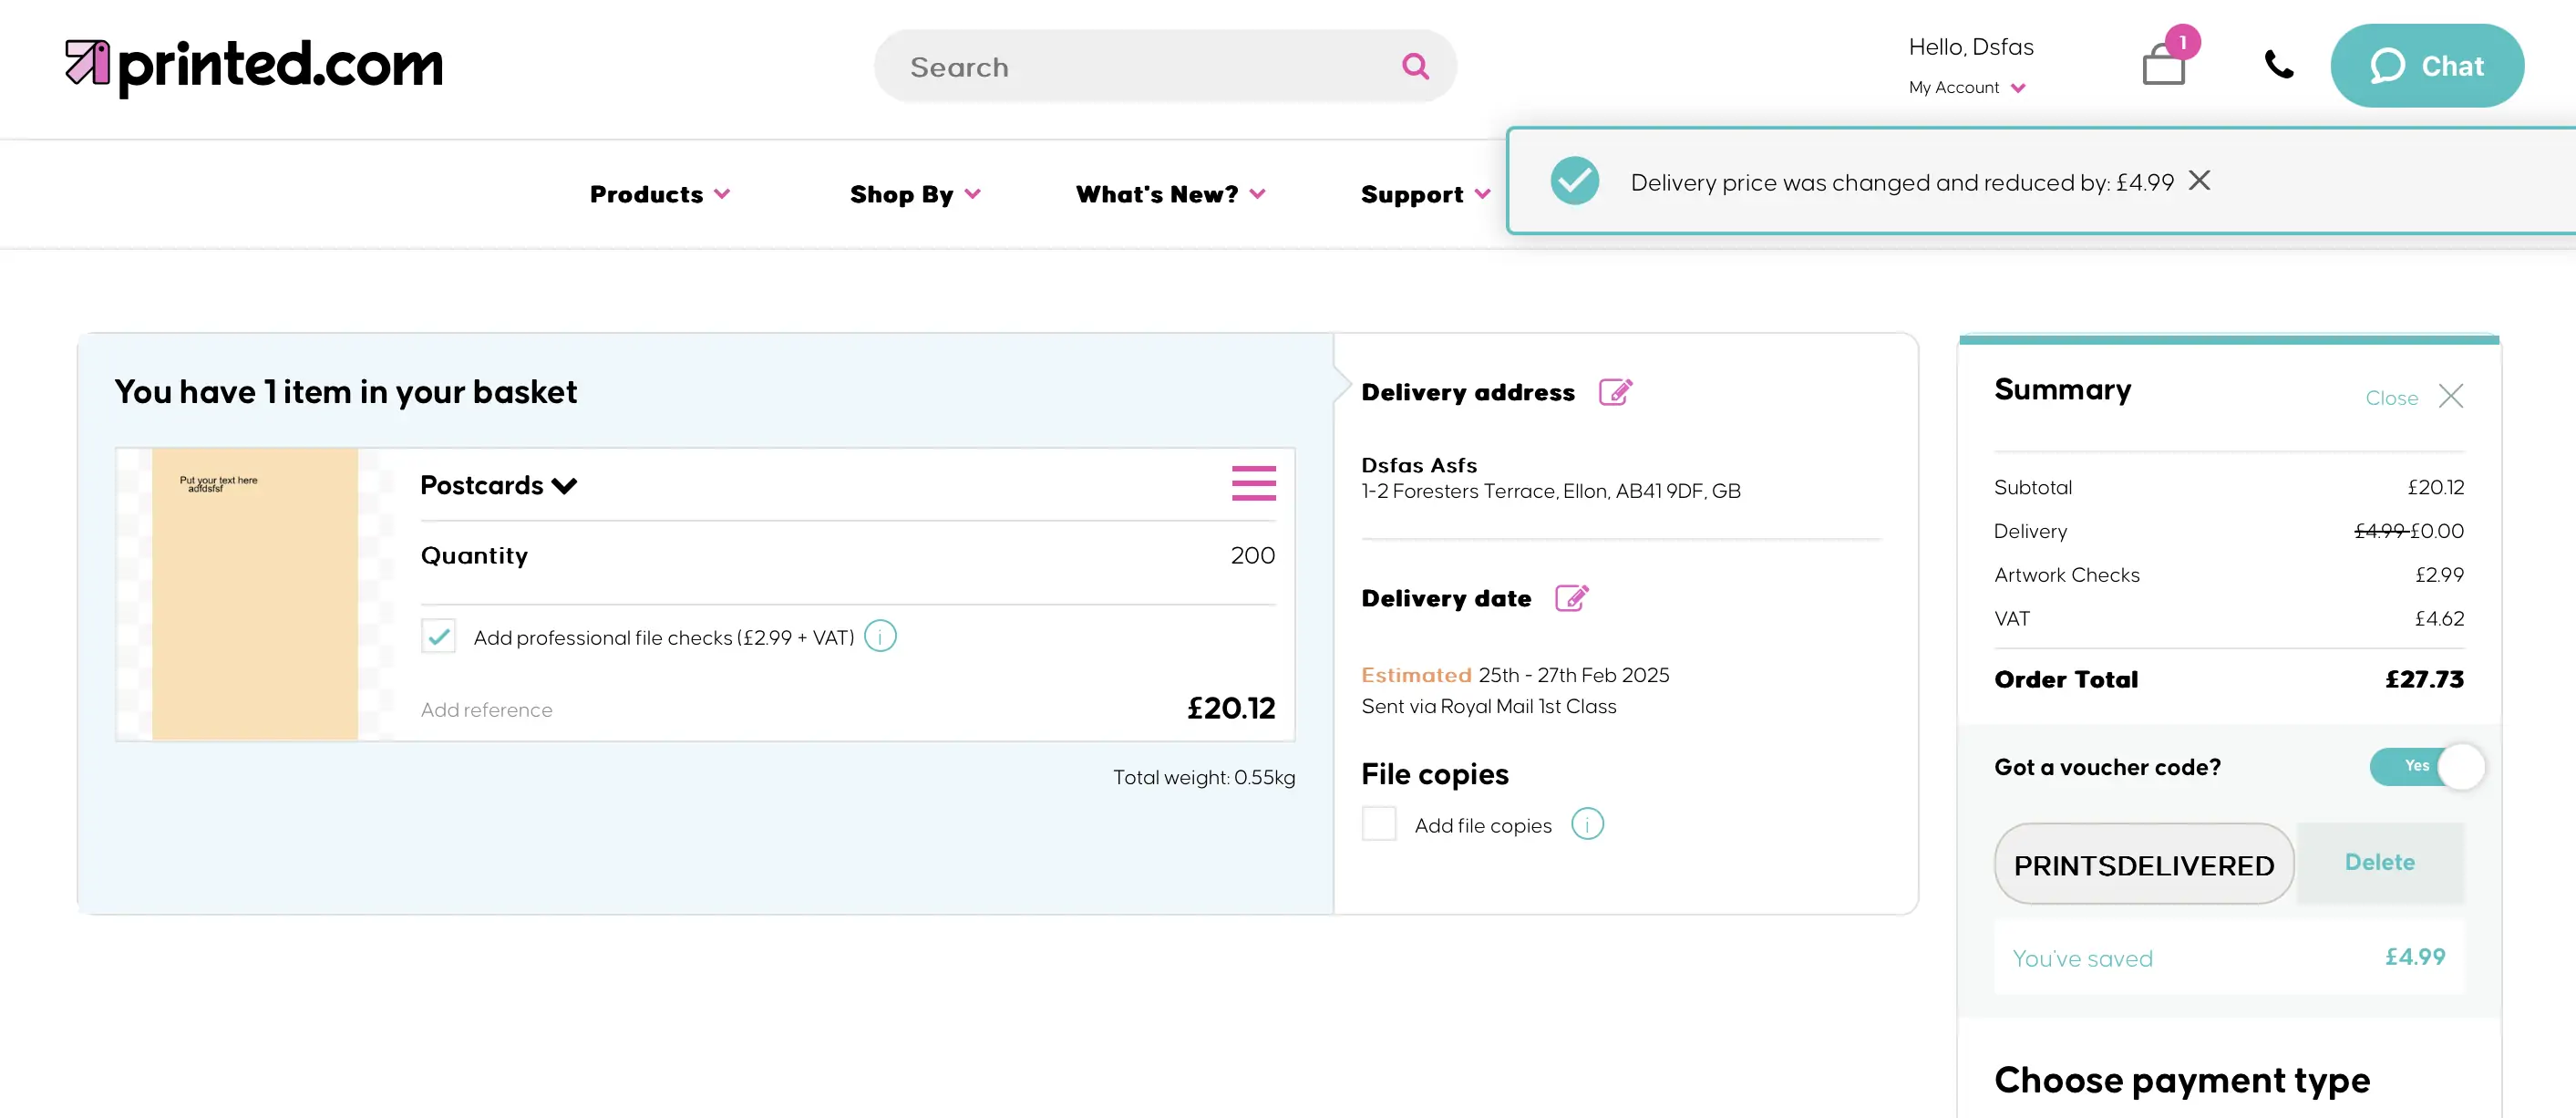Open the postcards item hamburger menu
2576x1118 pixels.
coord(1253,483)
